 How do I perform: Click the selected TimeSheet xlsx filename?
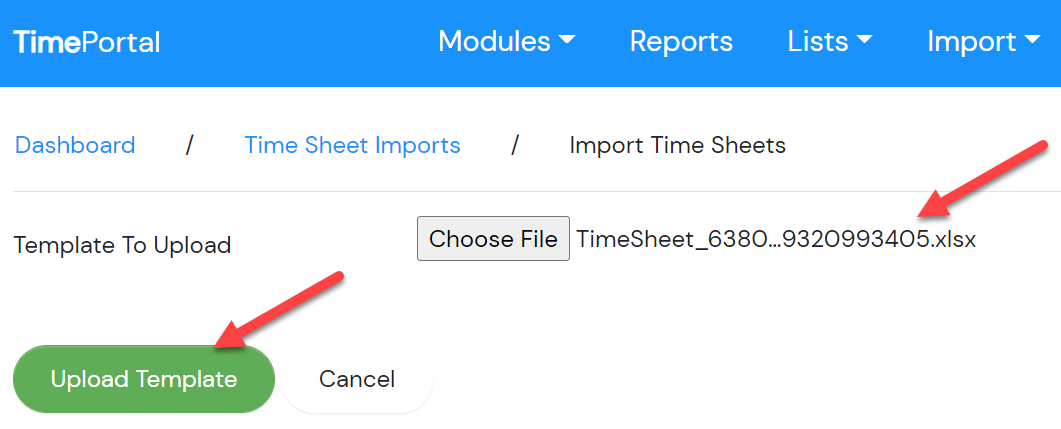[x=776, y=239]
